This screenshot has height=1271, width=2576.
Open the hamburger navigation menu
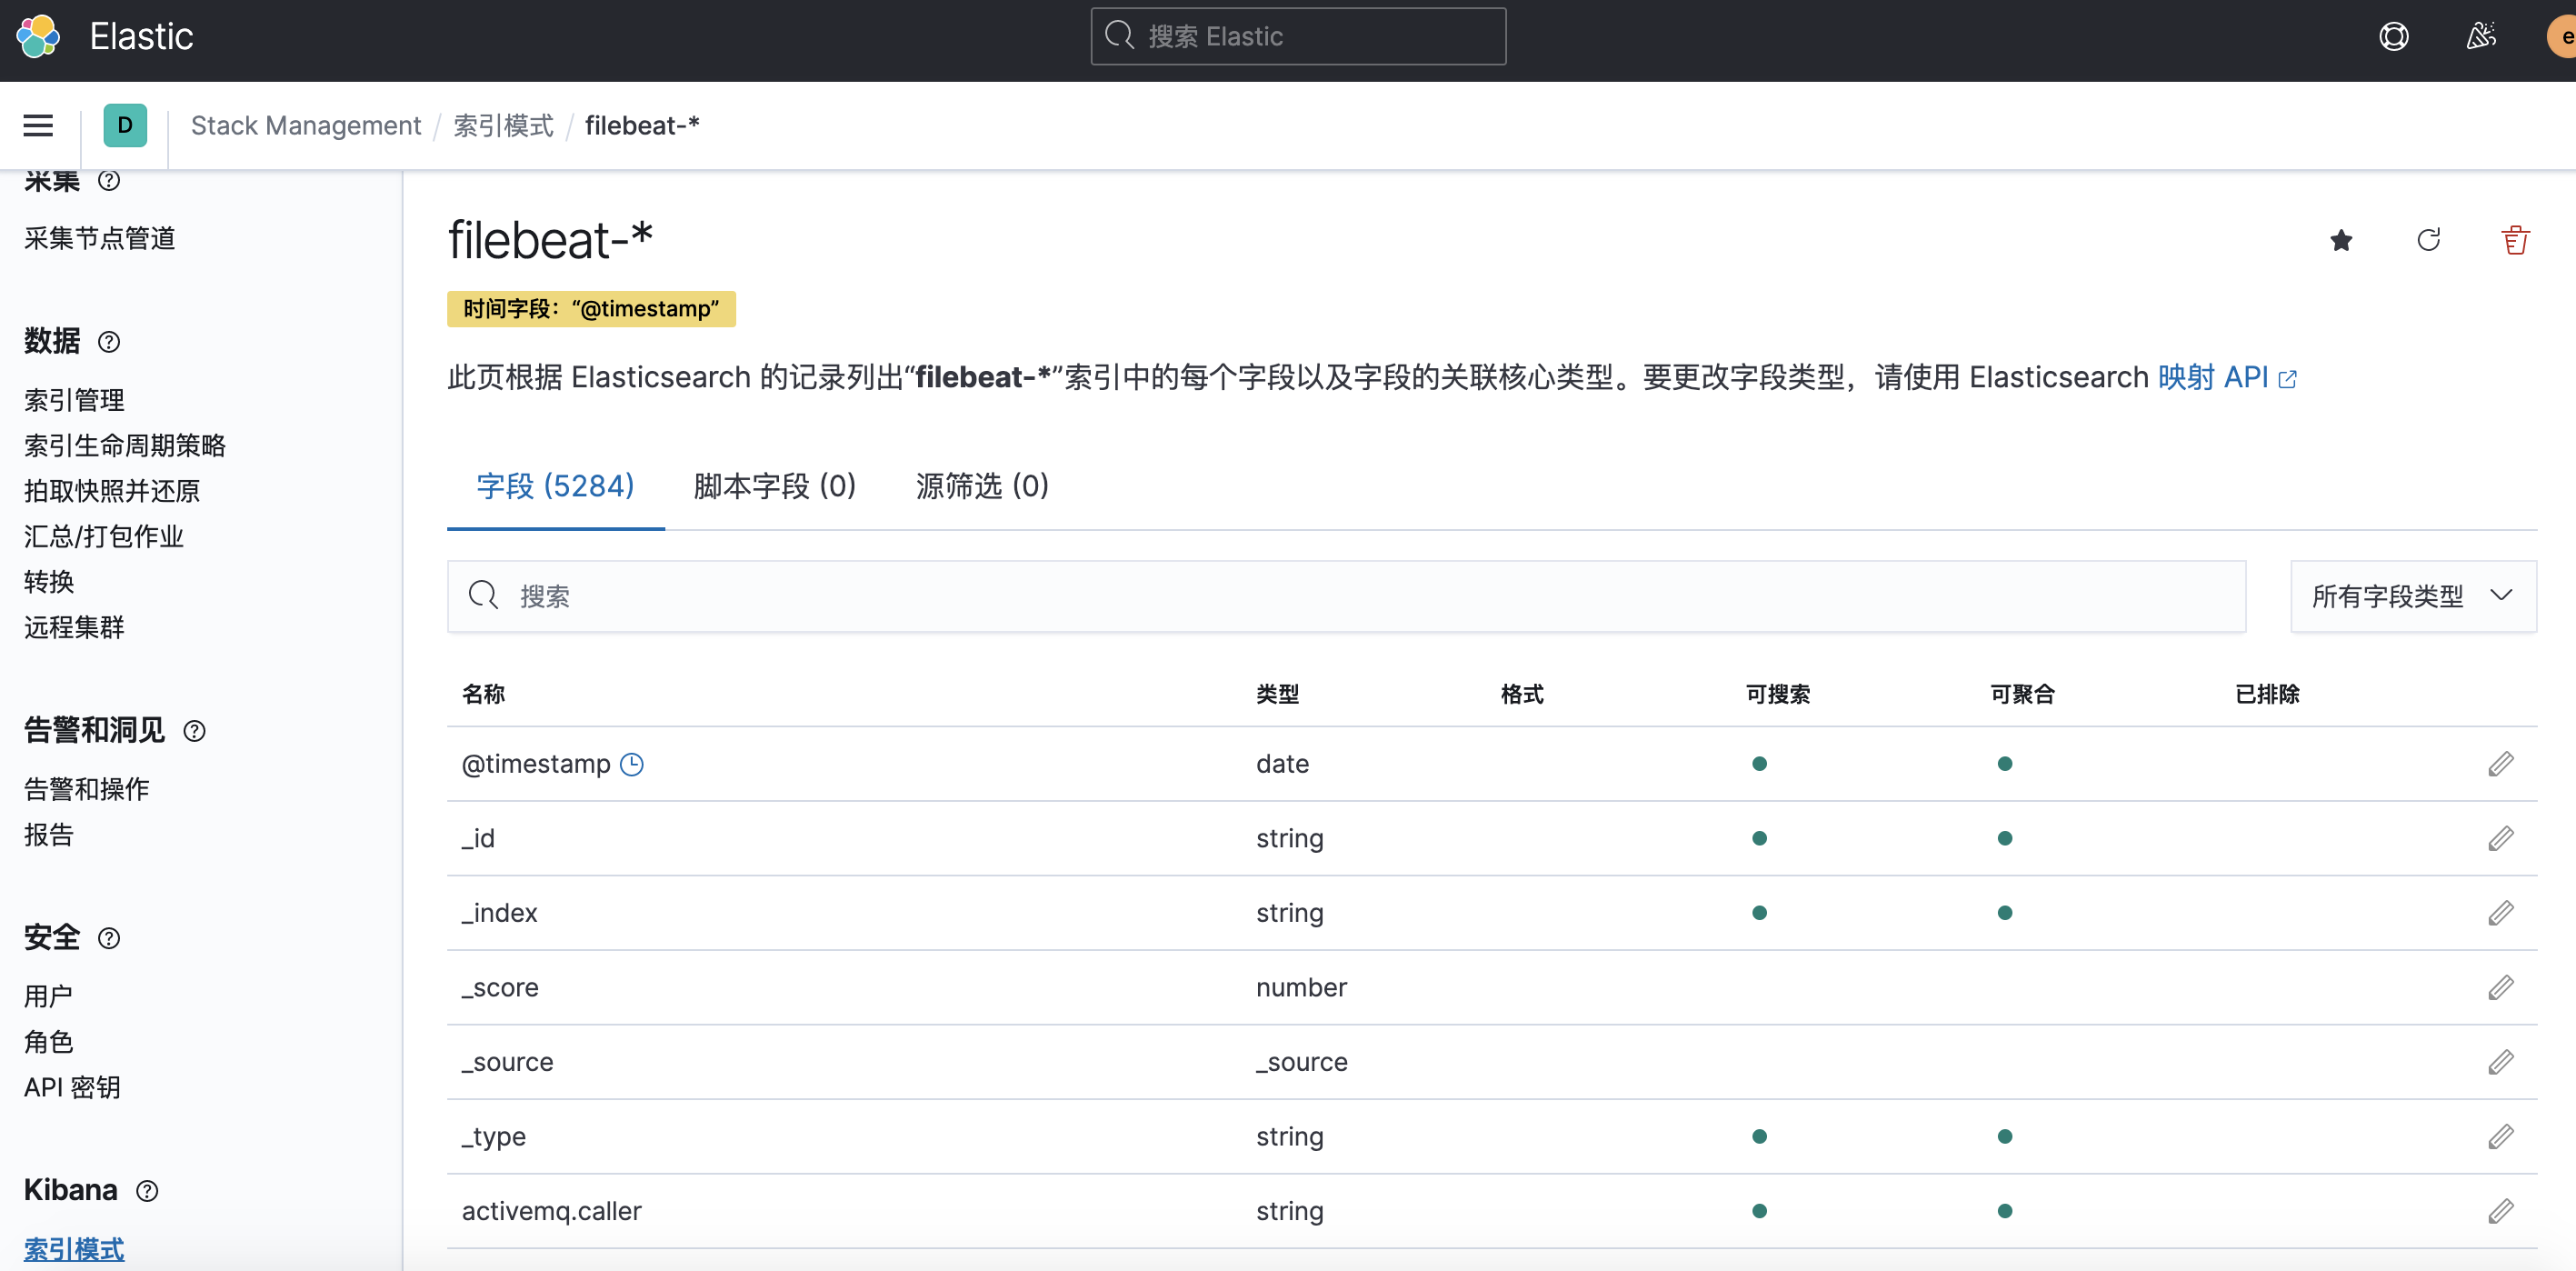click(x=38, y=126)
